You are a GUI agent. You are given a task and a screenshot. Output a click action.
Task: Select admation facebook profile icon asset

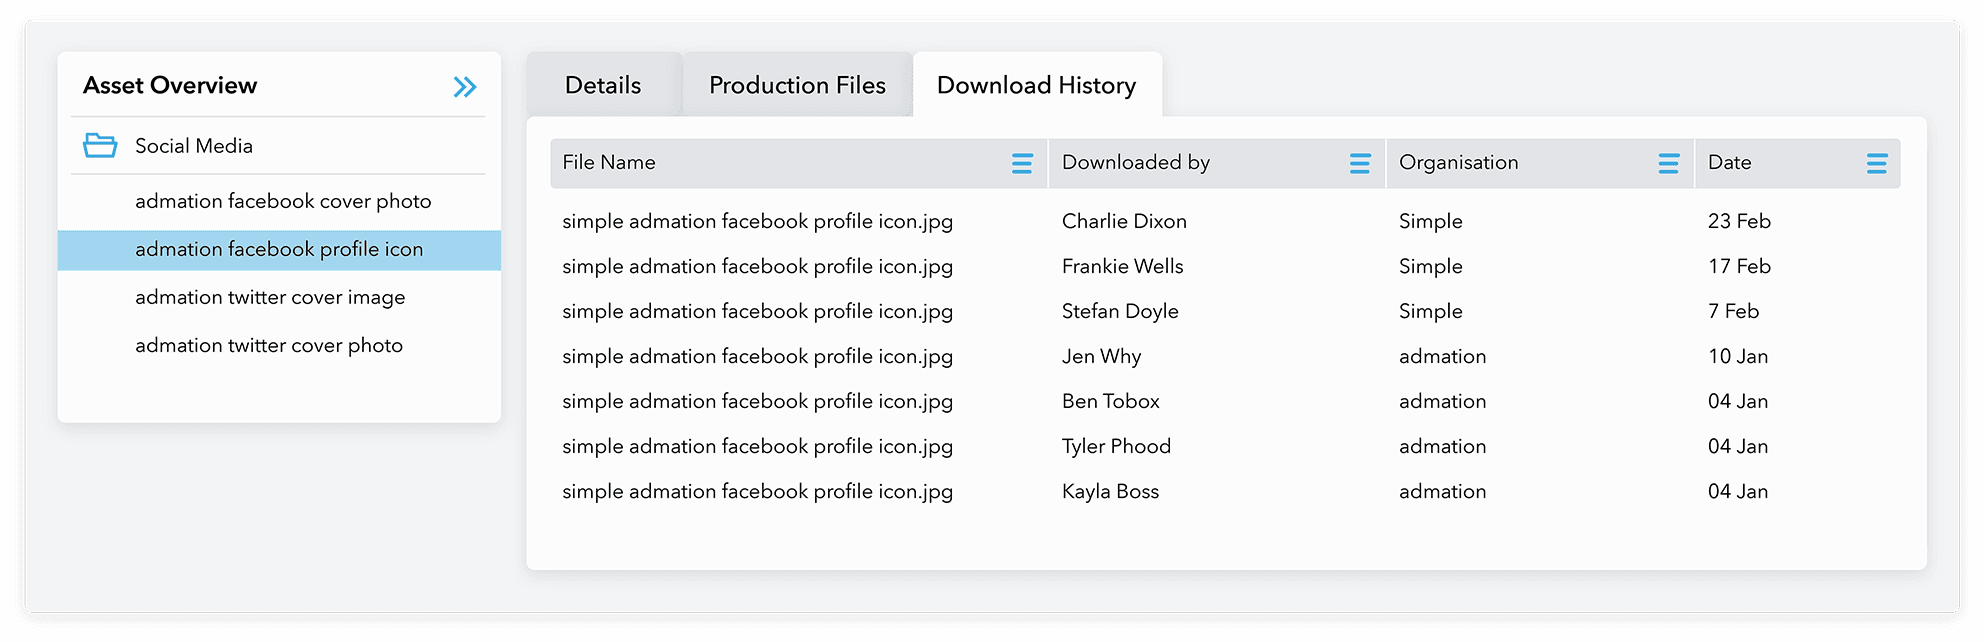coord(279,250)
